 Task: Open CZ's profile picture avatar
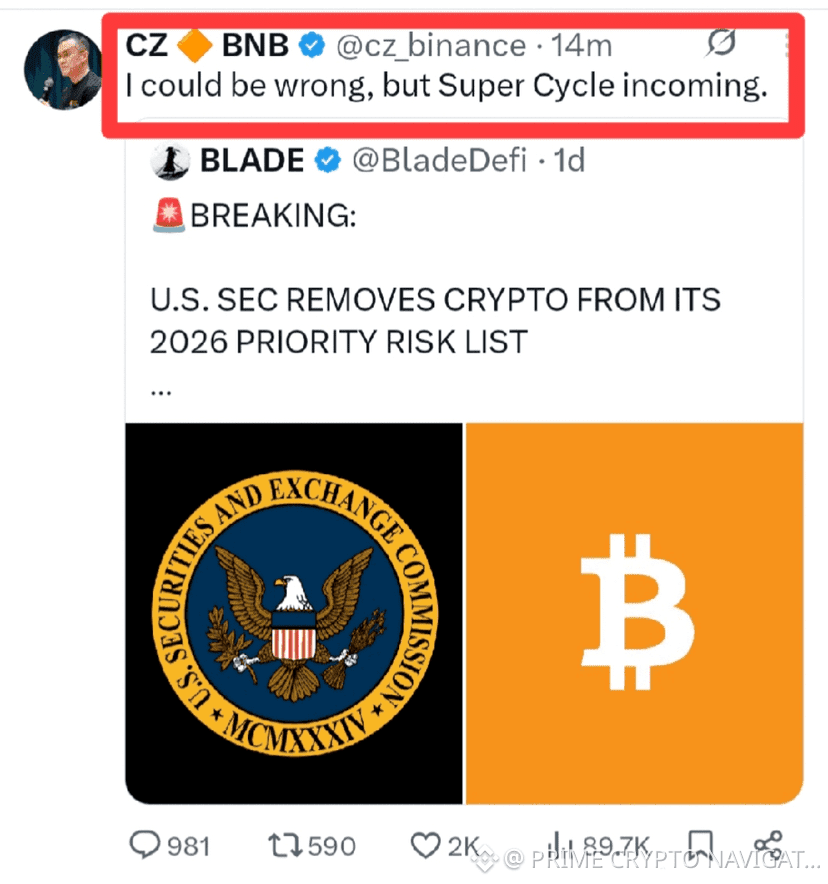click(62, 68)
